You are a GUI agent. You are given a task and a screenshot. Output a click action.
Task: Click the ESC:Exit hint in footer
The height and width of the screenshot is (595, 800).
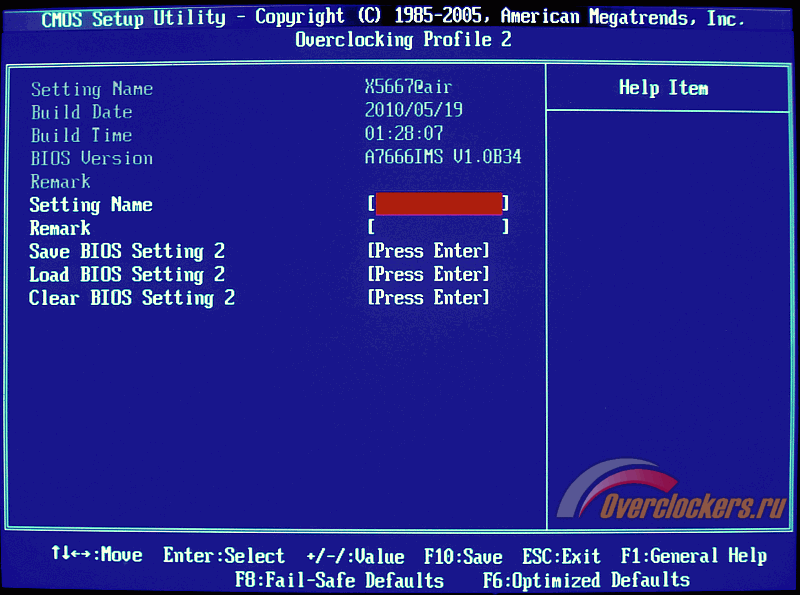pyautogui.click(x=561, y=556)
